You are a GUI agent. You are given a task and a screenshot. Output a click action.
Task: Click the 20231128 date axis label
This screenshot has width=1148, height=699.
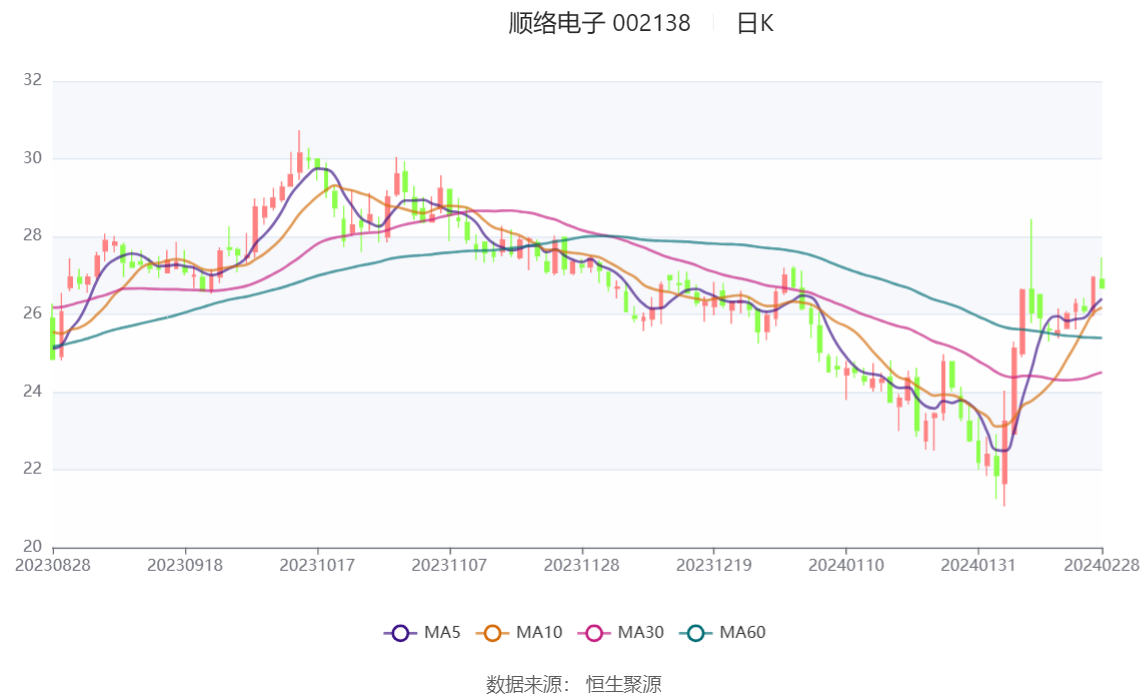(x=582, y=565)
